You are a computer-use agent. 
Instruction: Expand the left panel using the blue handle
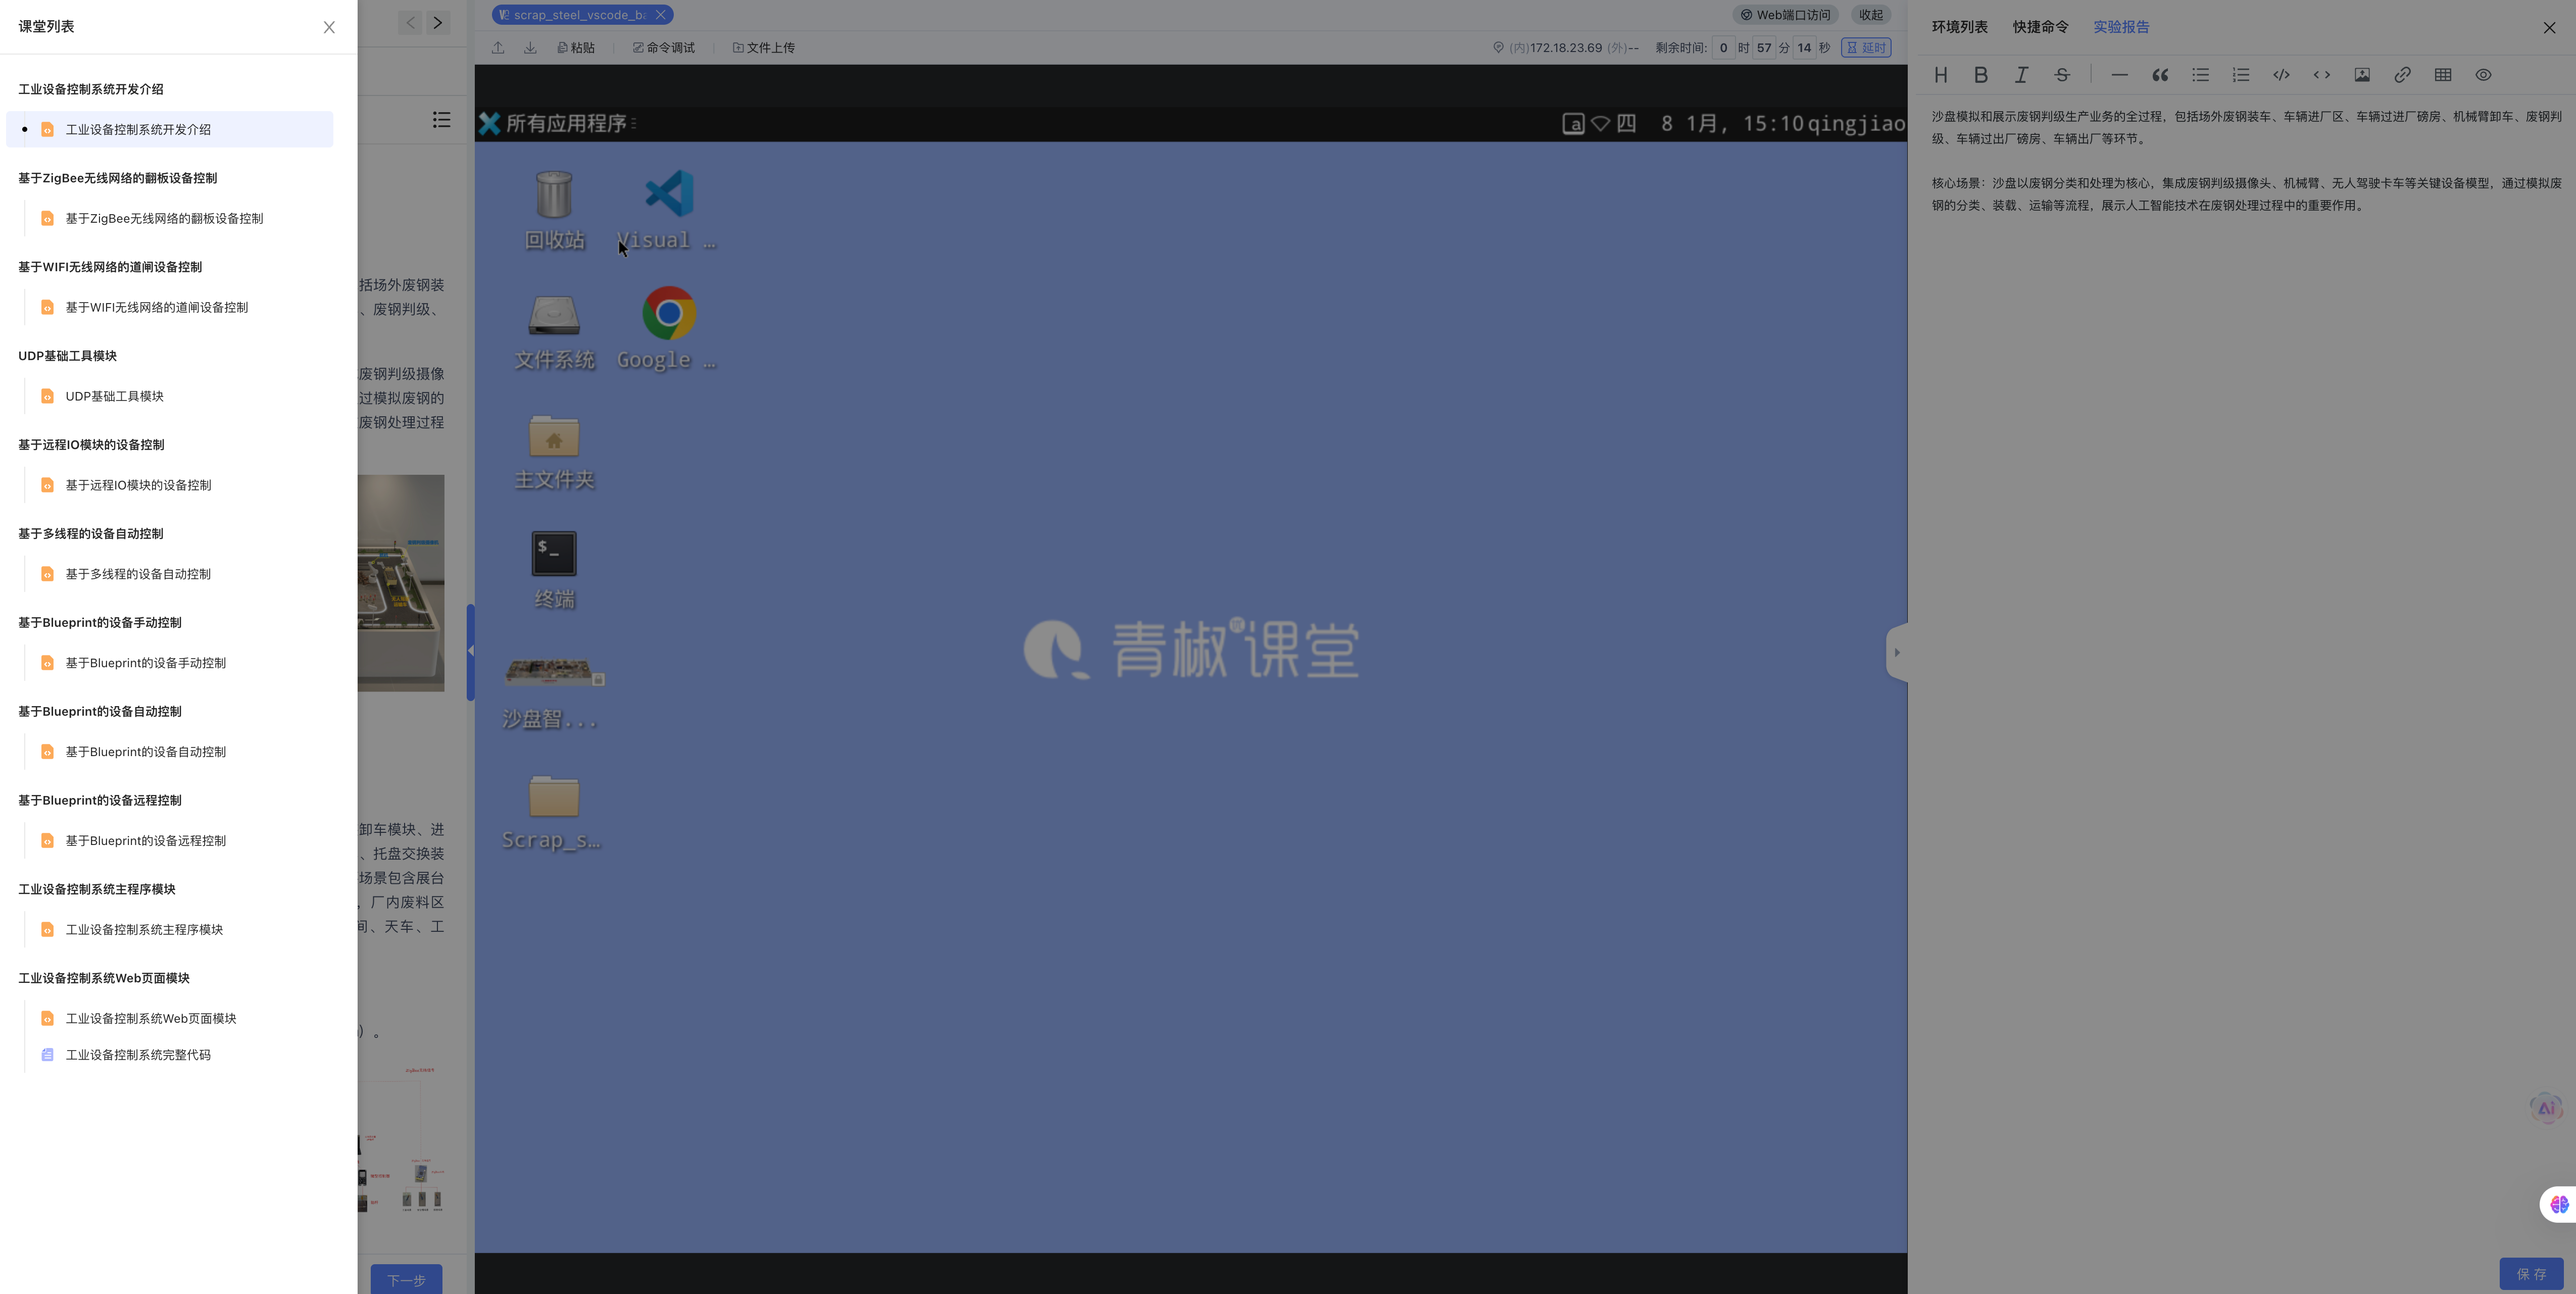point(470,651)
